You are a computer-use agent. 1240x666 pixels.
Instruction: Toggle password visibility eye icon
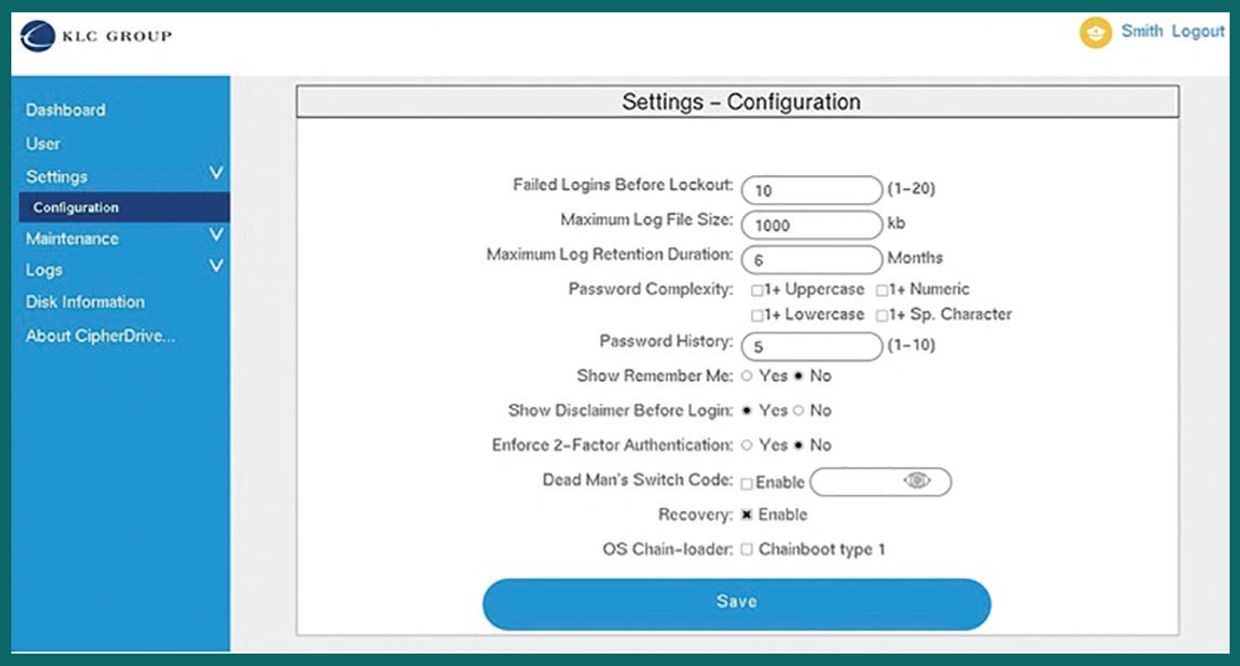(916, 481)
